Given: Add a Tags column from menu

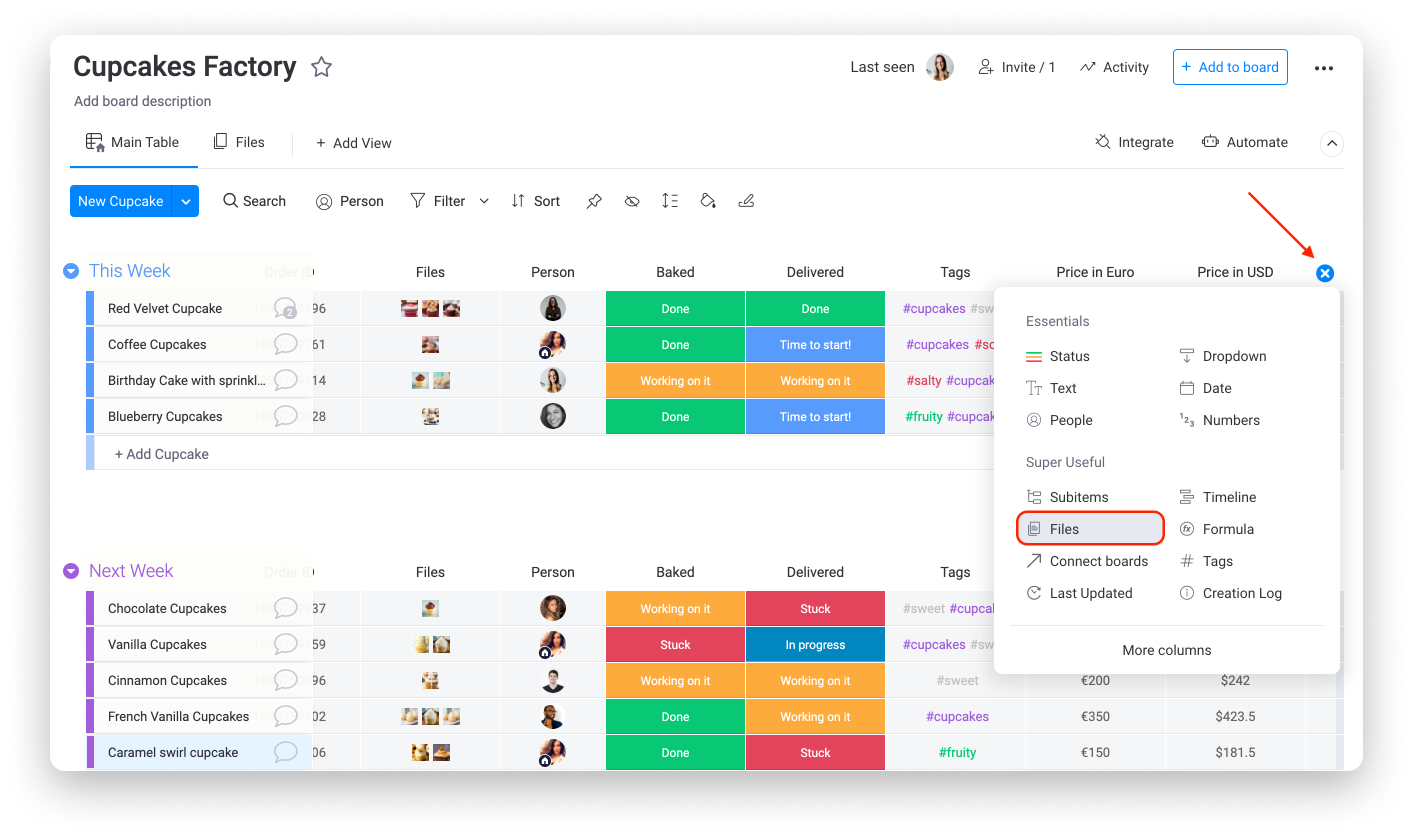Looking at the screenshot, I should [x=1207, y=561].
